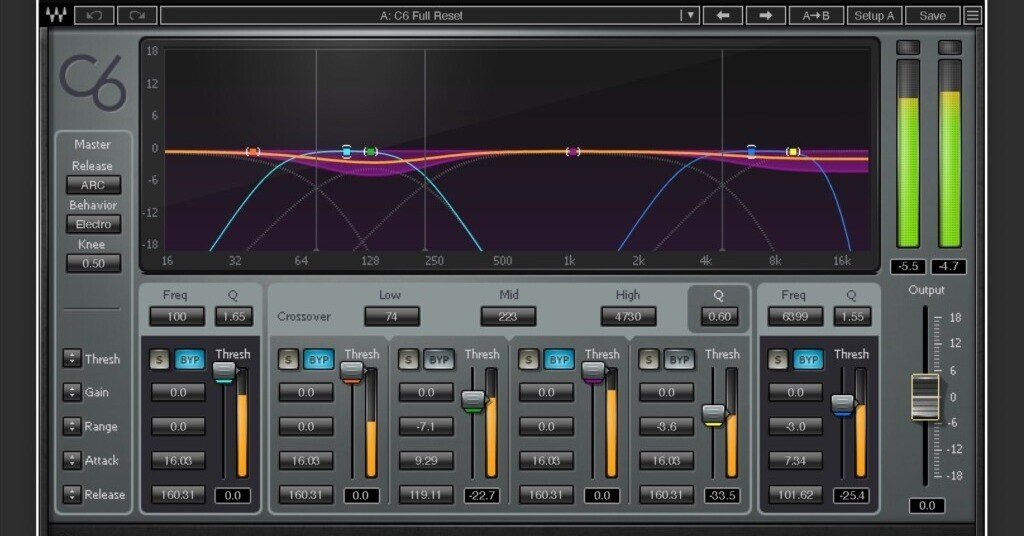1024x536 pixels.
Task: Click the master Attack stepper
Action: point(72,460)
